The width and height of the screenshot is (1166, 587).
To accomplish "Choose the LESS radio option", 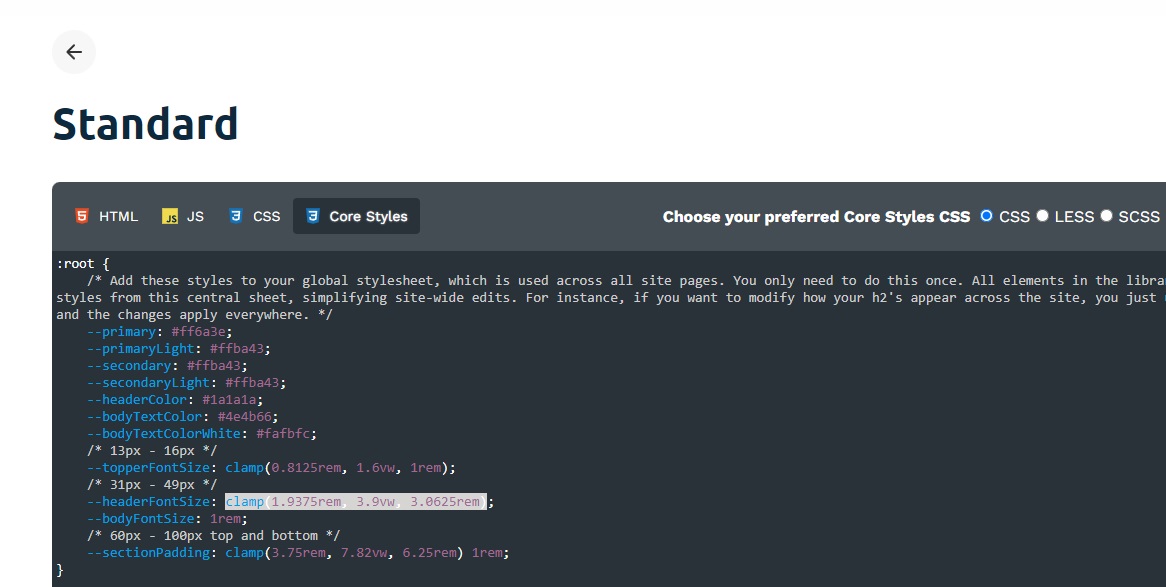I will click(1043, 216).
